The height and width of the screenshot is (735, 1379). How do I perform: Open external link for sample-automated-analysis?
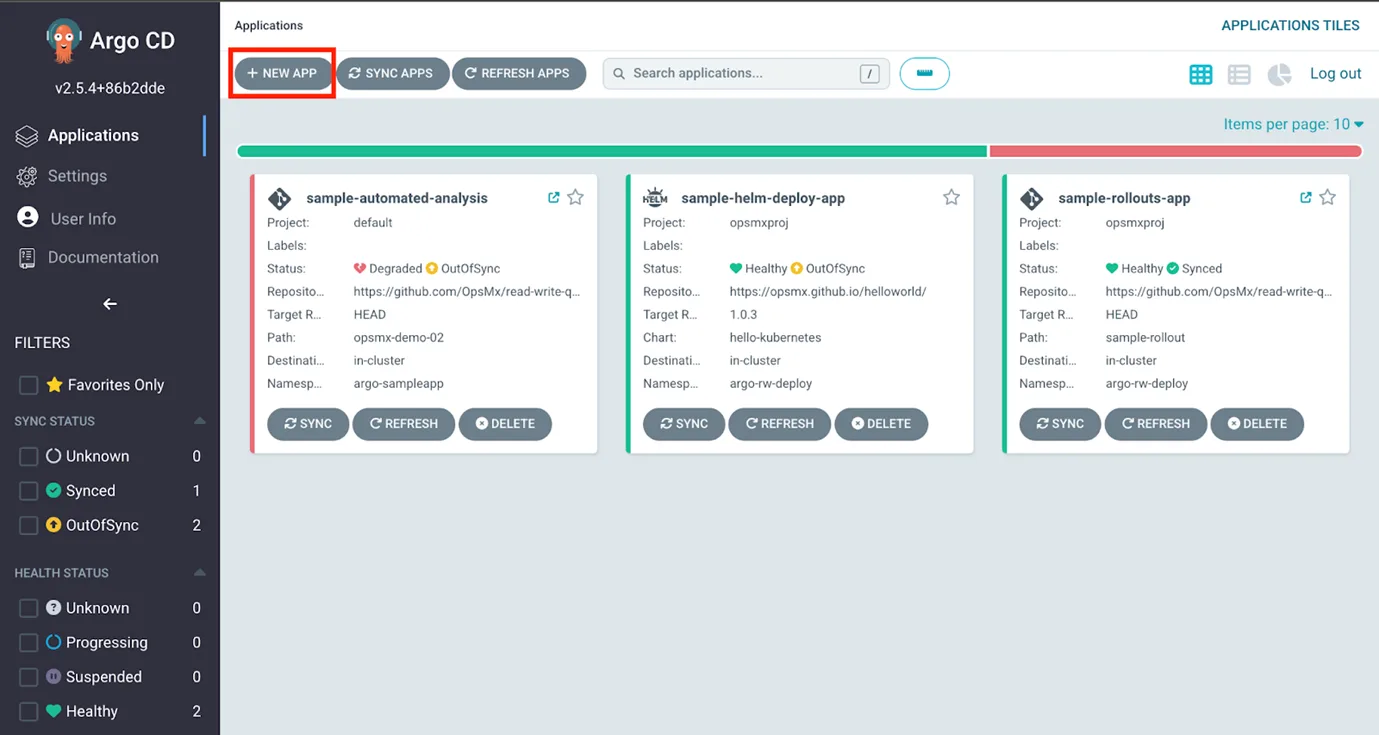(553, 198)
